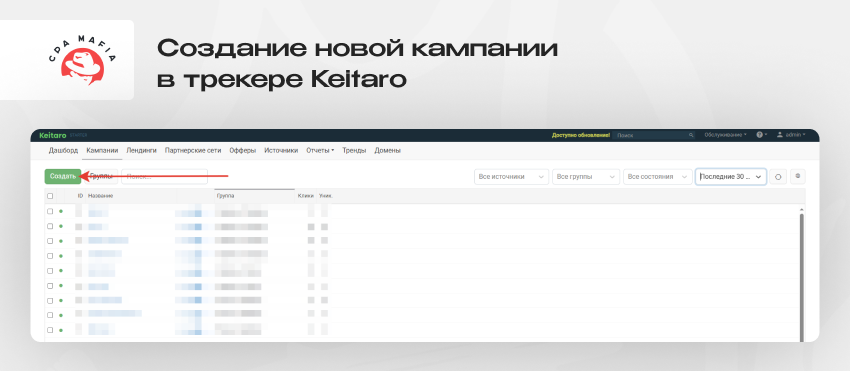850x371 pixels.
Task: Click the refresh icon button
Action: click(x=778, y=177)
